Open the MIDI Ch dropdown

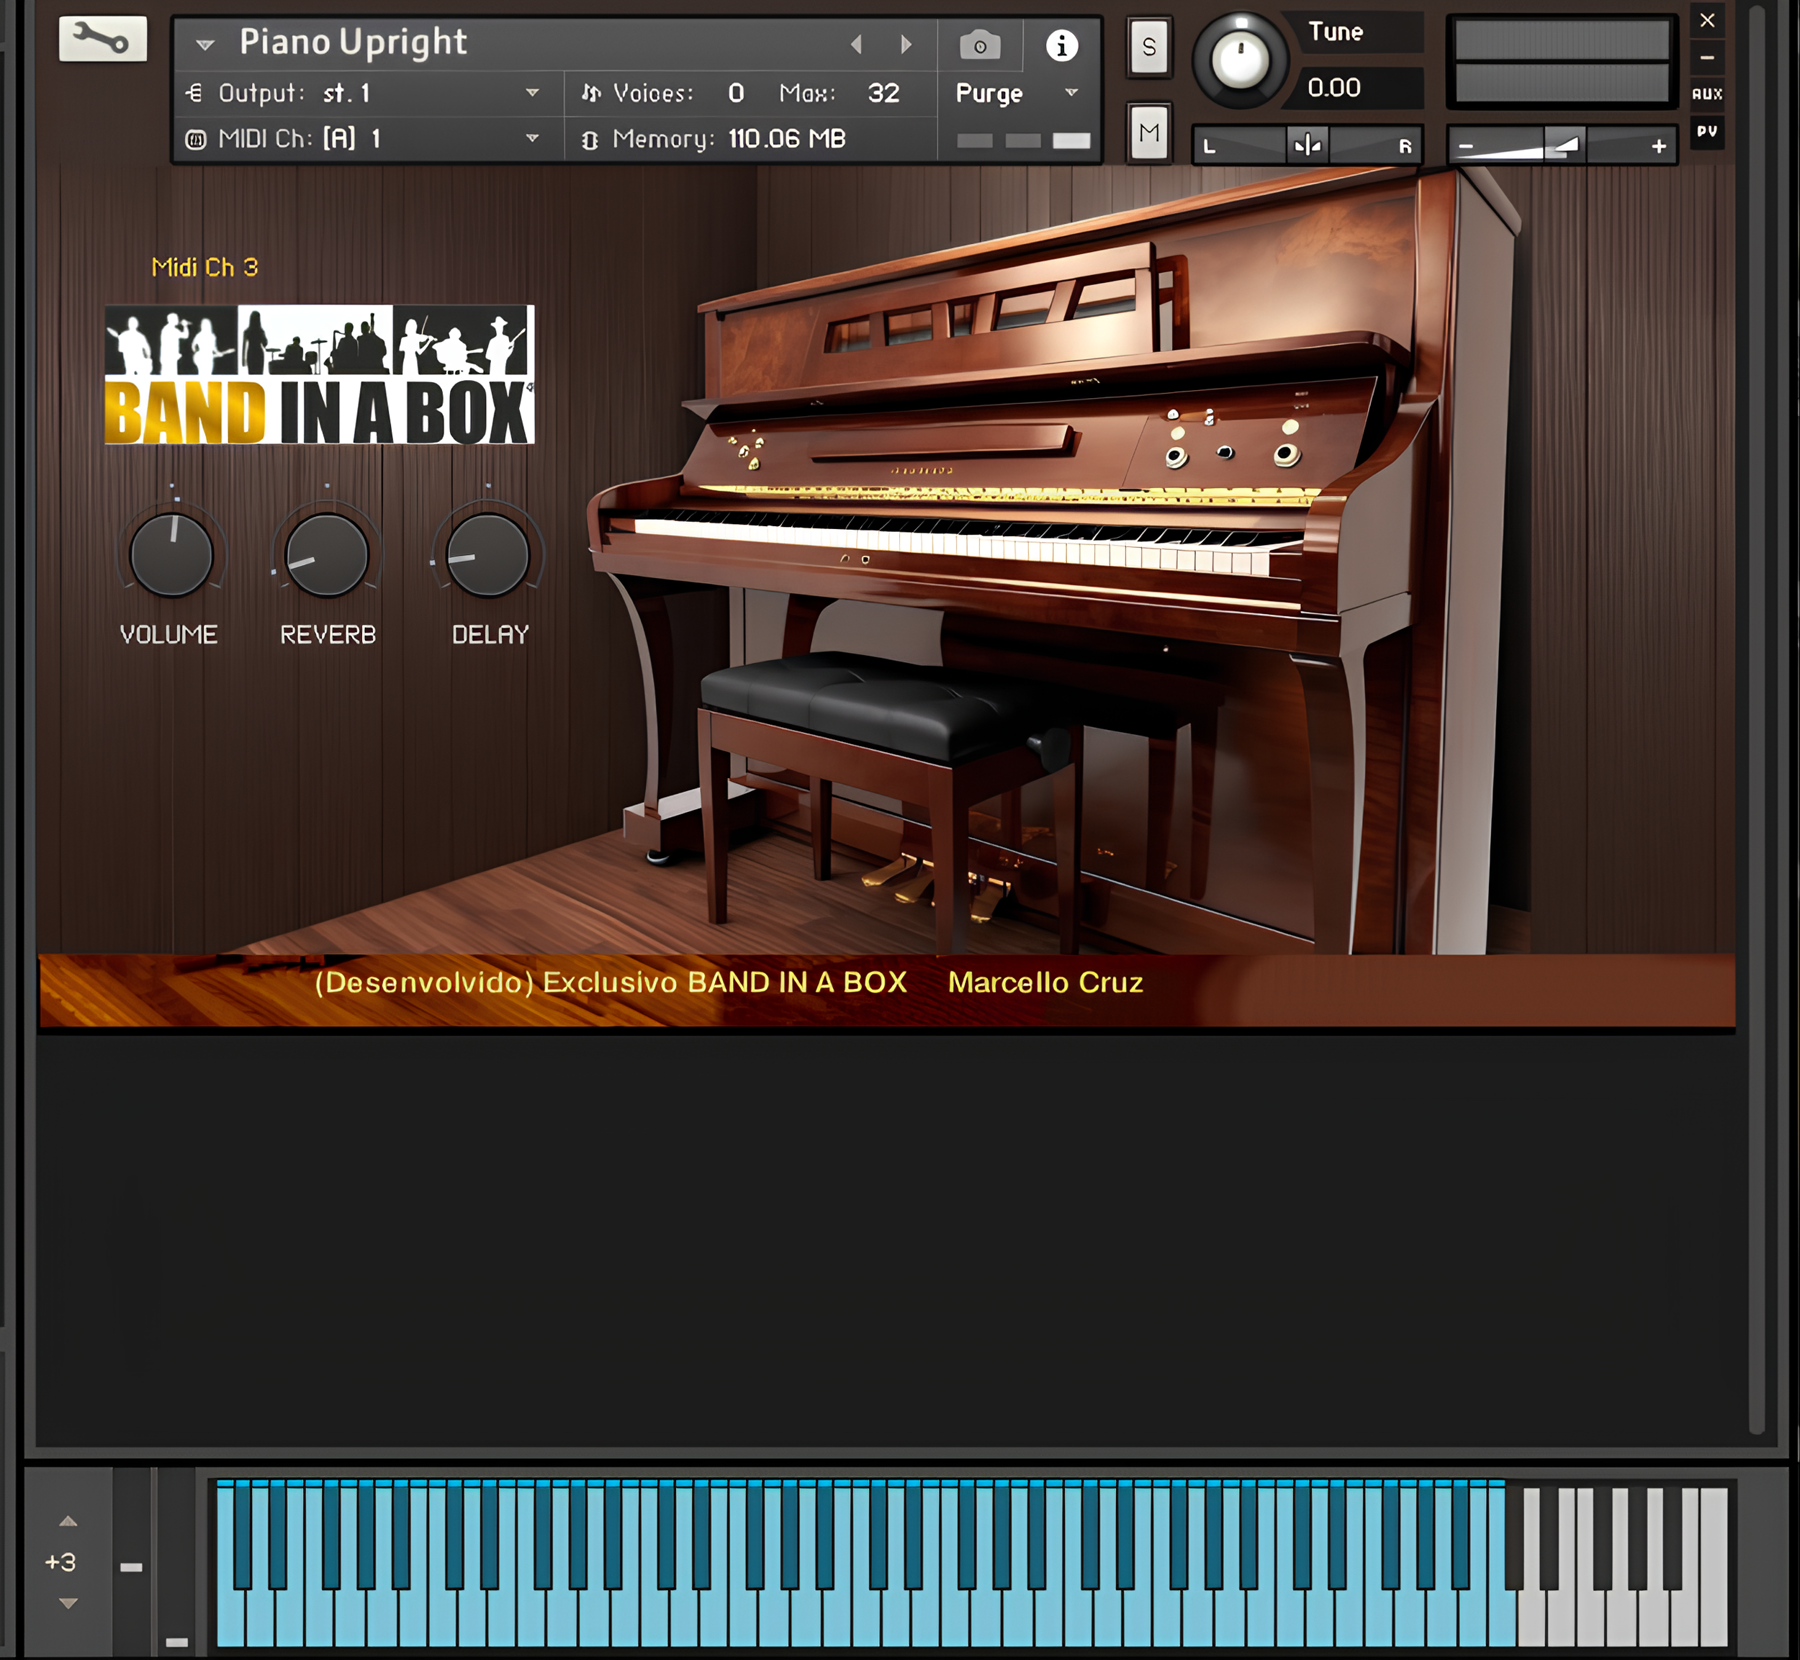(x=532, y=138)
